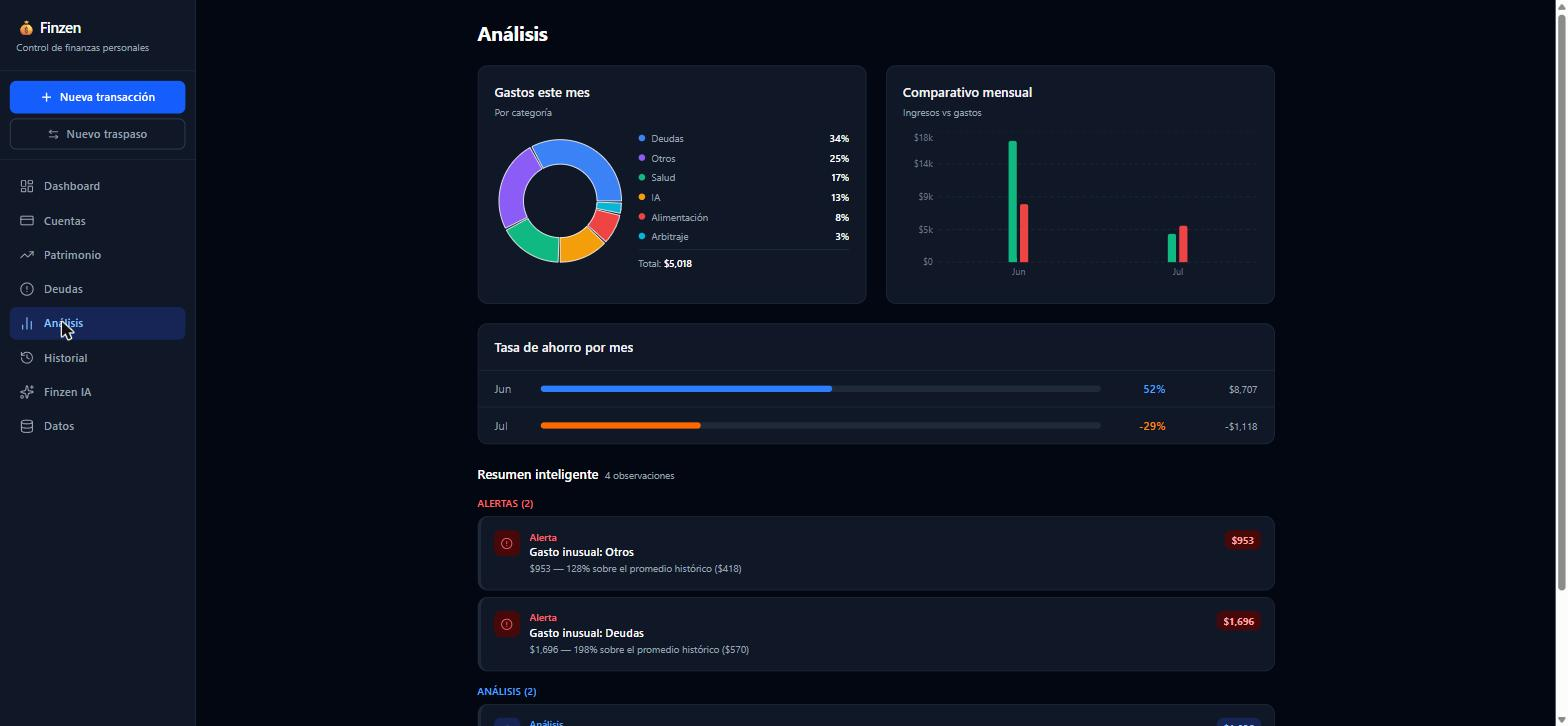Click alert icon beside Gasto inusual: Otros
Viewport: 1568px width, 726px height.
507,544
